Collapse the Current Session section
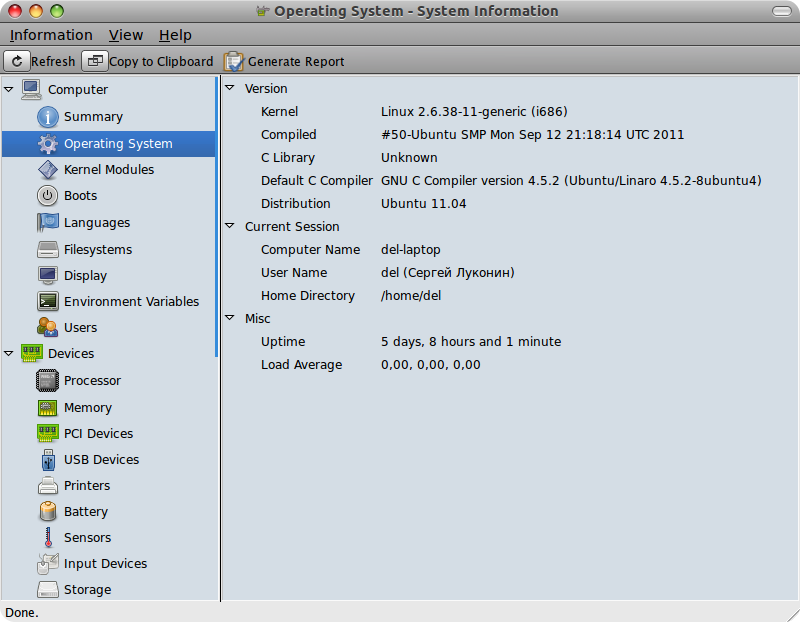Viewport: 800px width, 622px height. coord(230,226)
